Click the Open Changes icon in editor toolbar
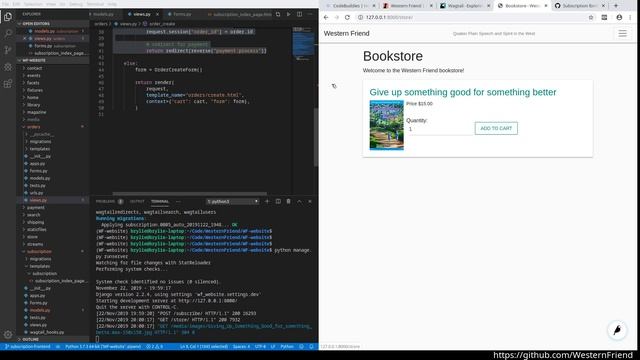The width and height of the screenshot is (640, 360). pyautogui.click(x=278, y=14)
